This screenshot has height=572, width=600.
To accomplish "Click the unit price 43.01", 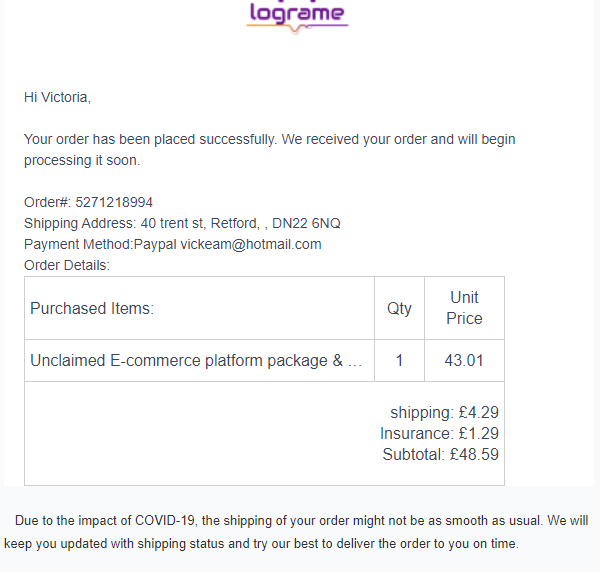I will tap(464, 360).
